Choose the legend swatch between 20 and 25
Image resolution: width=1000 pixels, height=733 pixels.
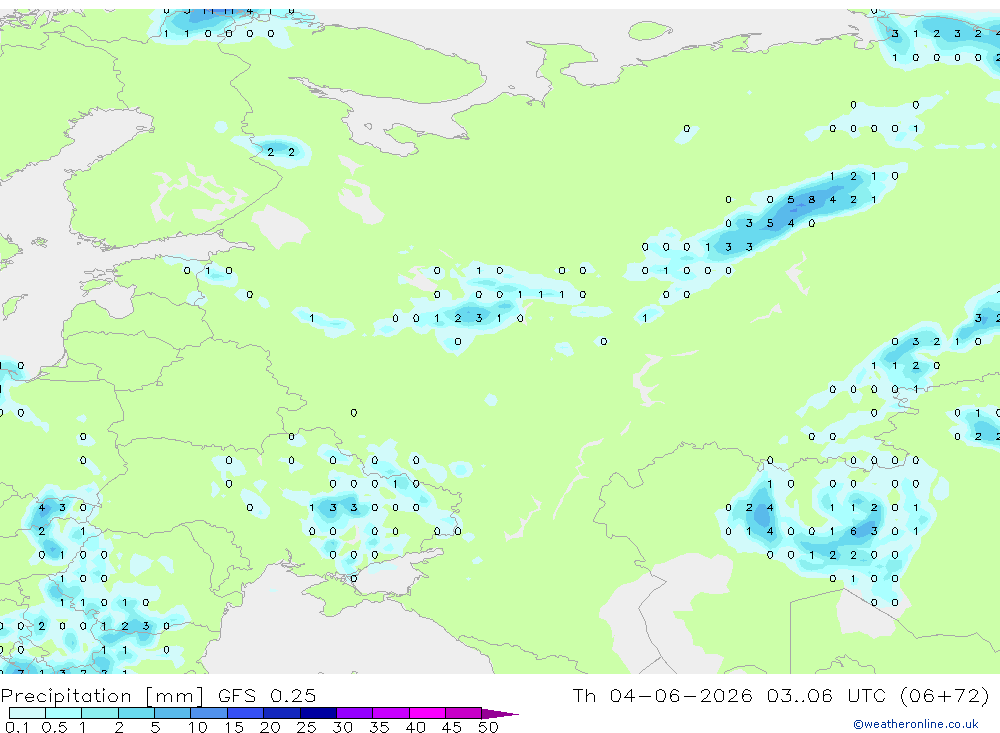(281, 713)
